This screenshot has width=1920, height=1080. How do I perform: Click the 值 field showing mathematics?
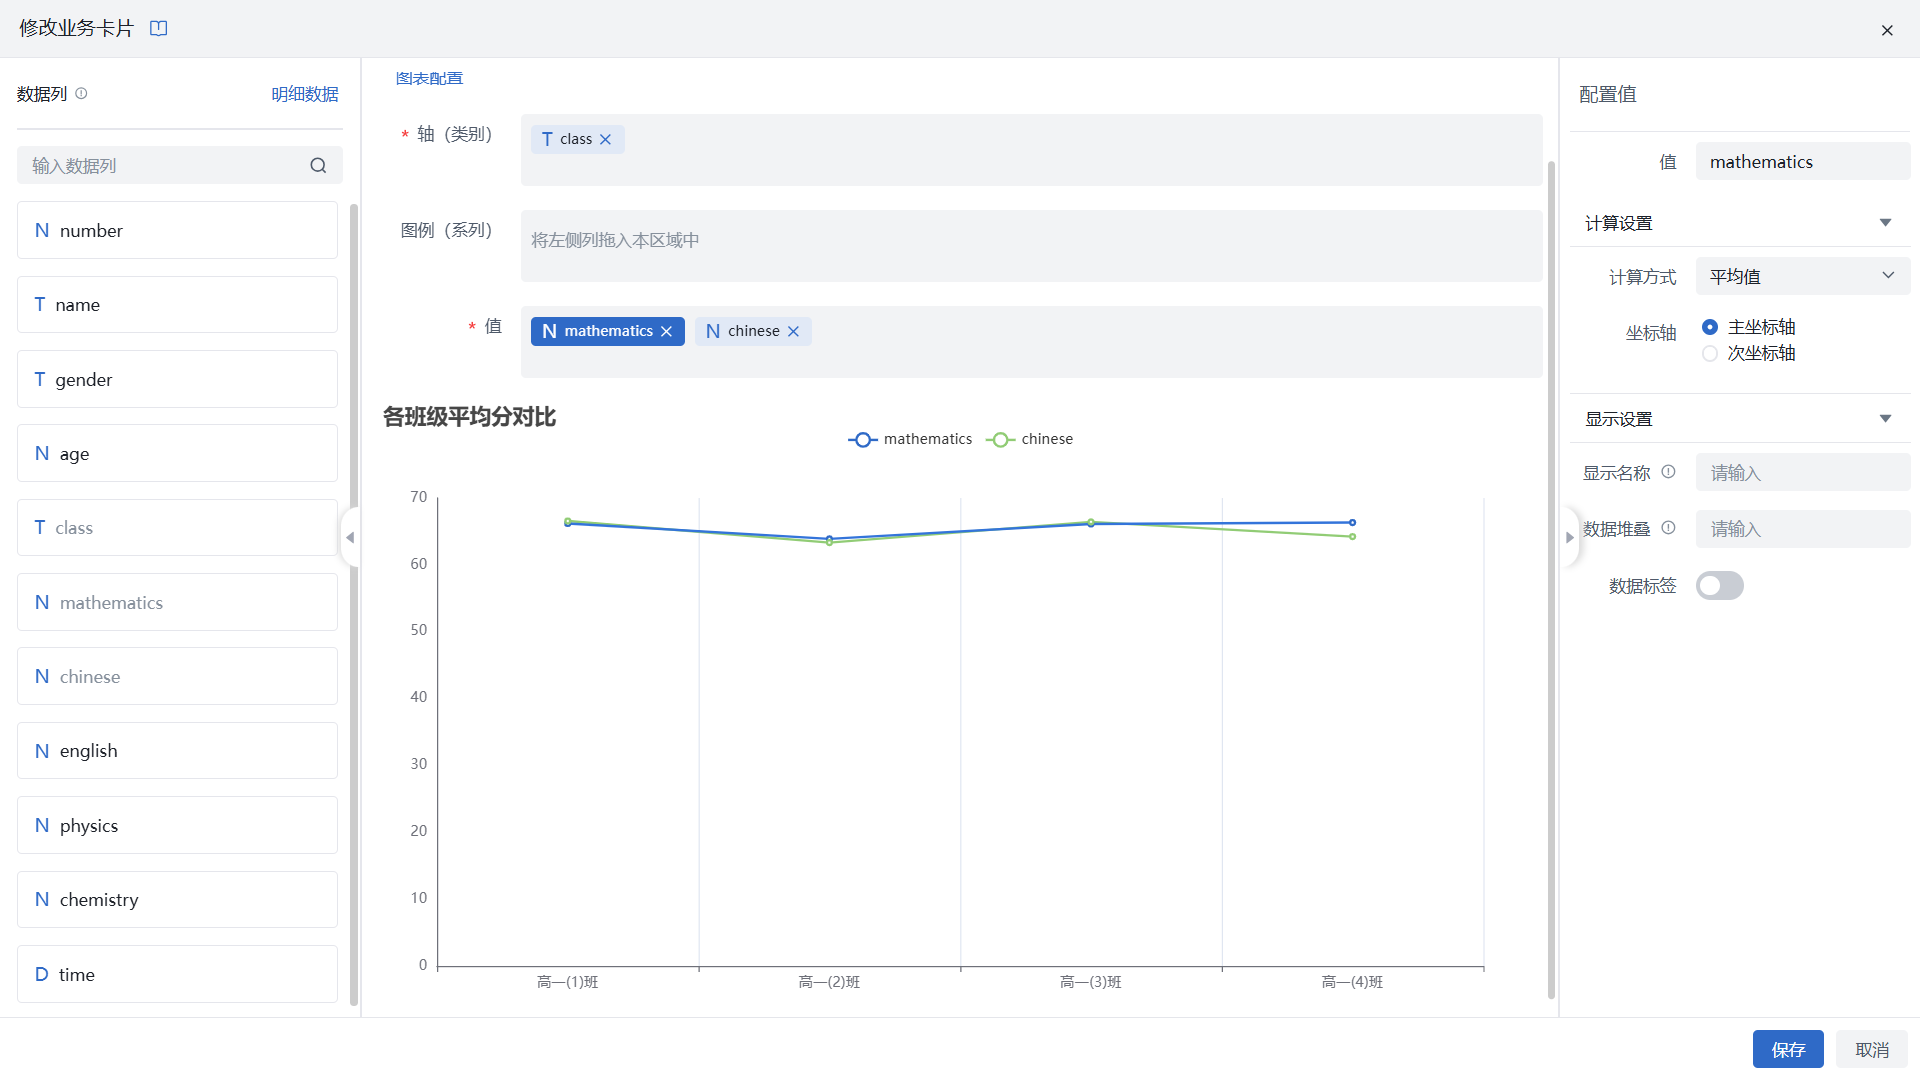pyautogui.click(x=1802, y=161)
